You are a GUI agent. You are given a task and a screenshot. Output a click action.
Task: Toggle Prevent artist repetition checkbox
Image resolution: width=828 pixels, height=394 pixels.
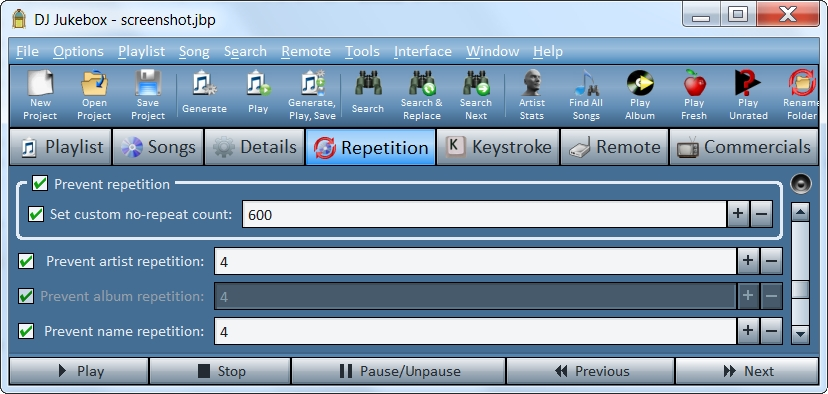pyautogui.click(x=26, y=261)
